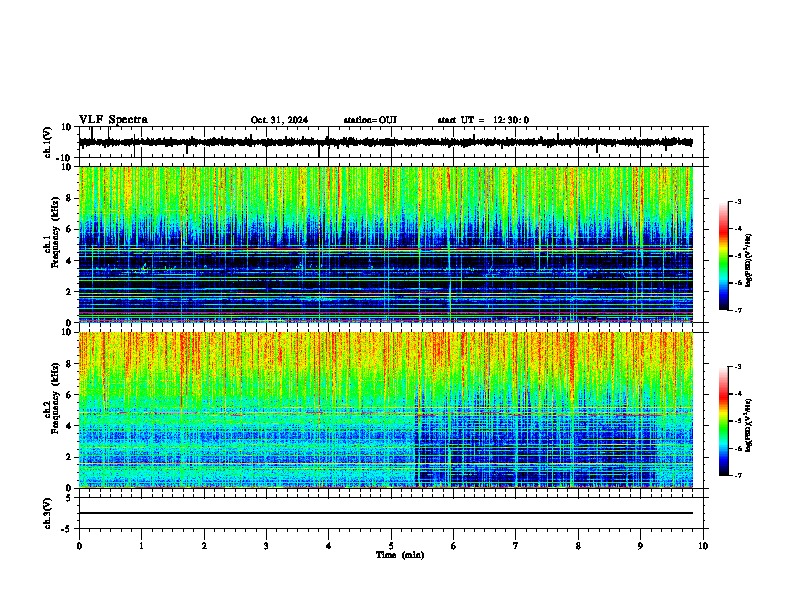Click time axis tick label "0"
Image resolution: width=792 pixels, height=612 pixels.
[x=79, y=546]
